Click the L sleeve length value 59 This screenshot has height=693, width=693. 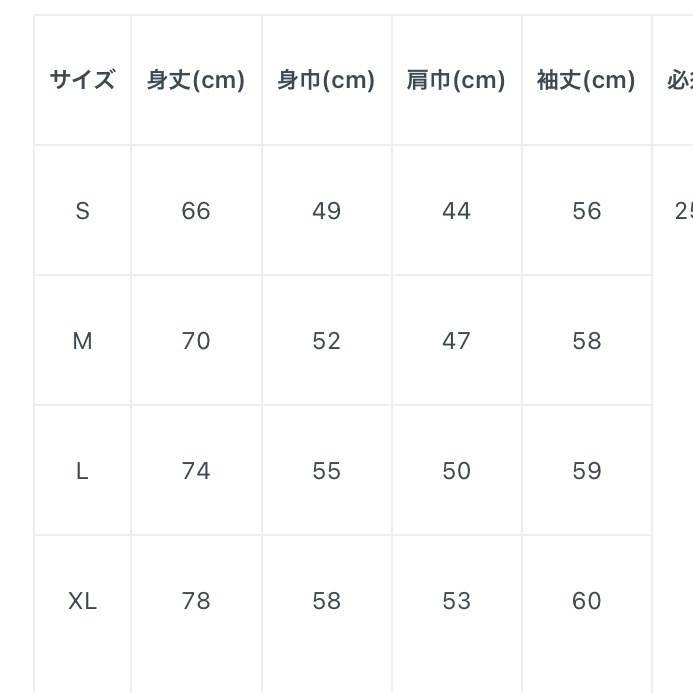[x=586, y=471]
